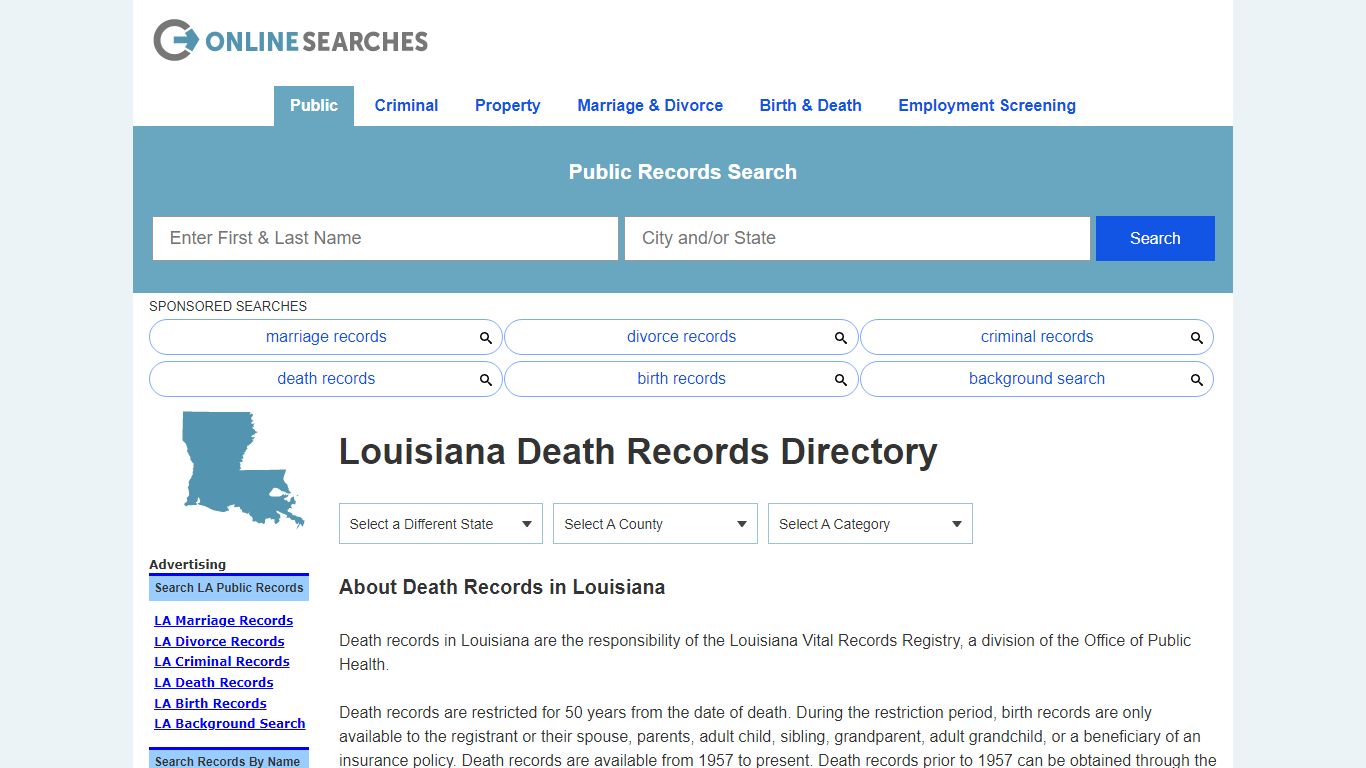Click the Advertising label in sidebar
This screenshot has width=1366, height=768.
188,564
